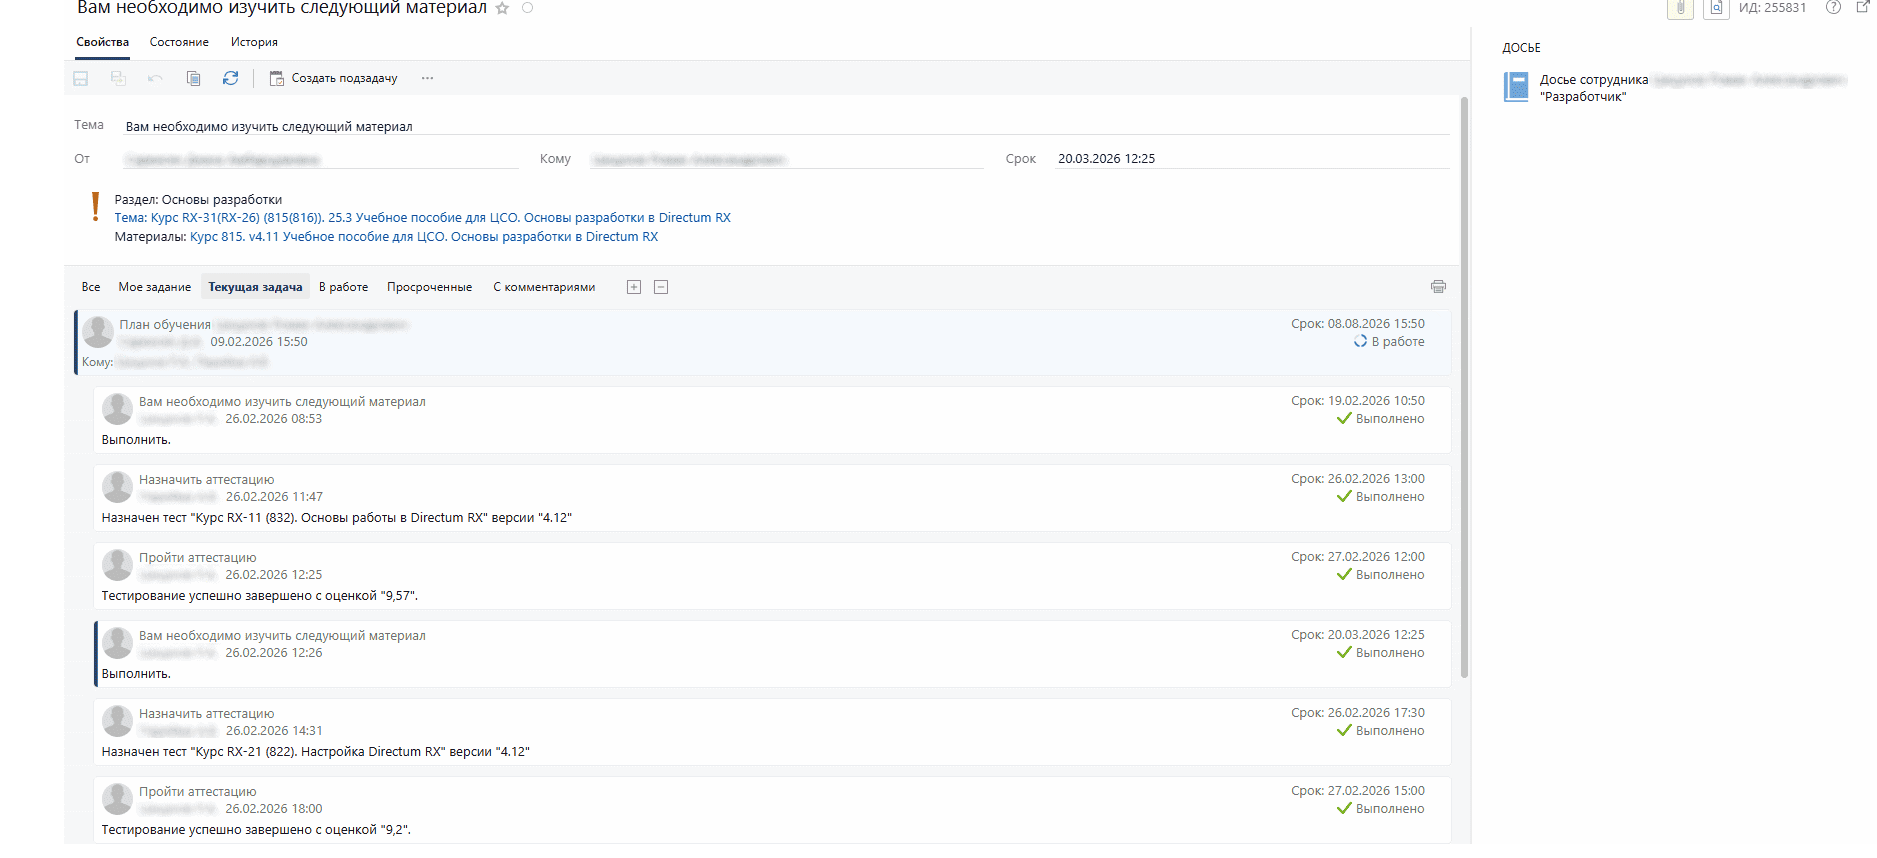This screenshot has width=1877, height=858.
Task: Click the vertical scrollbar of the task panel
Action: pyautogui.click(x=1464, y=400)
